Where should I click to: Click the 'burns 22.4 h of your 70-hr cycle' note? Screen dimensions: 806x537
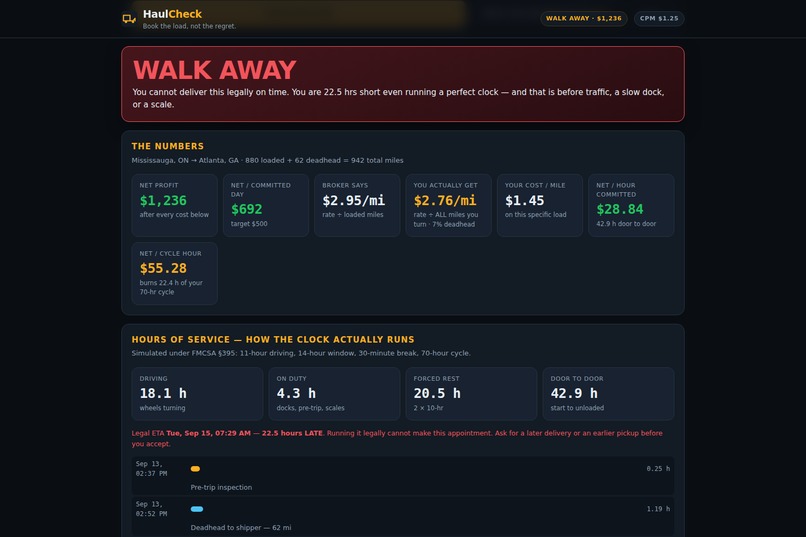pos(171,287)
